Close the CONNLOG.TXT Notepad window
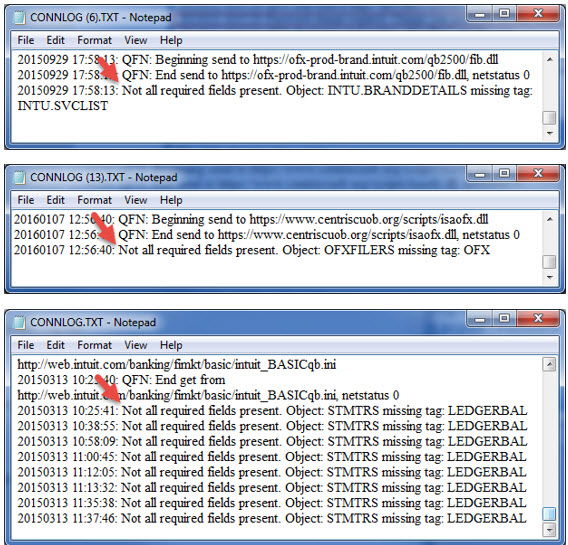568x545 pixels. point(538,319)
